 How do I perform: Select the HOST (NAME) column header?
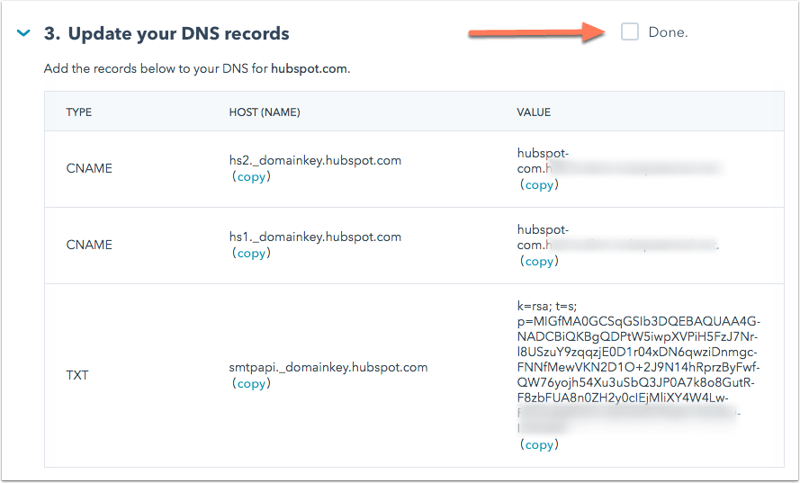(x=264, y=112)
